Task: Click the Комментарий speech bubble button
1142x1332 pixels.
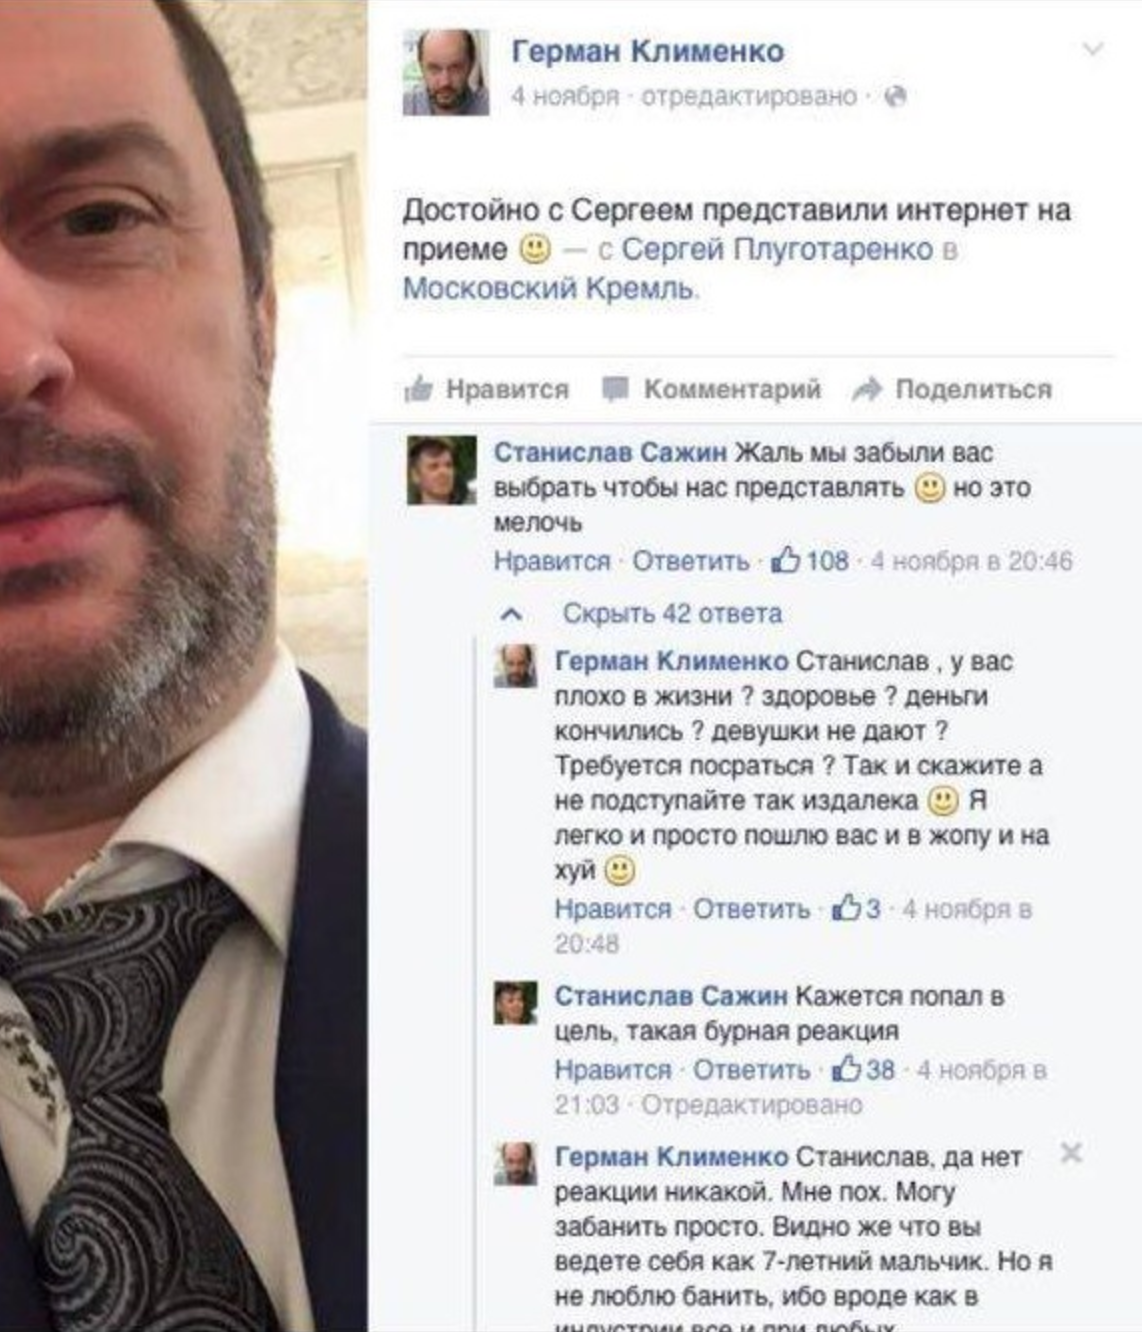Action: point(712,389)
